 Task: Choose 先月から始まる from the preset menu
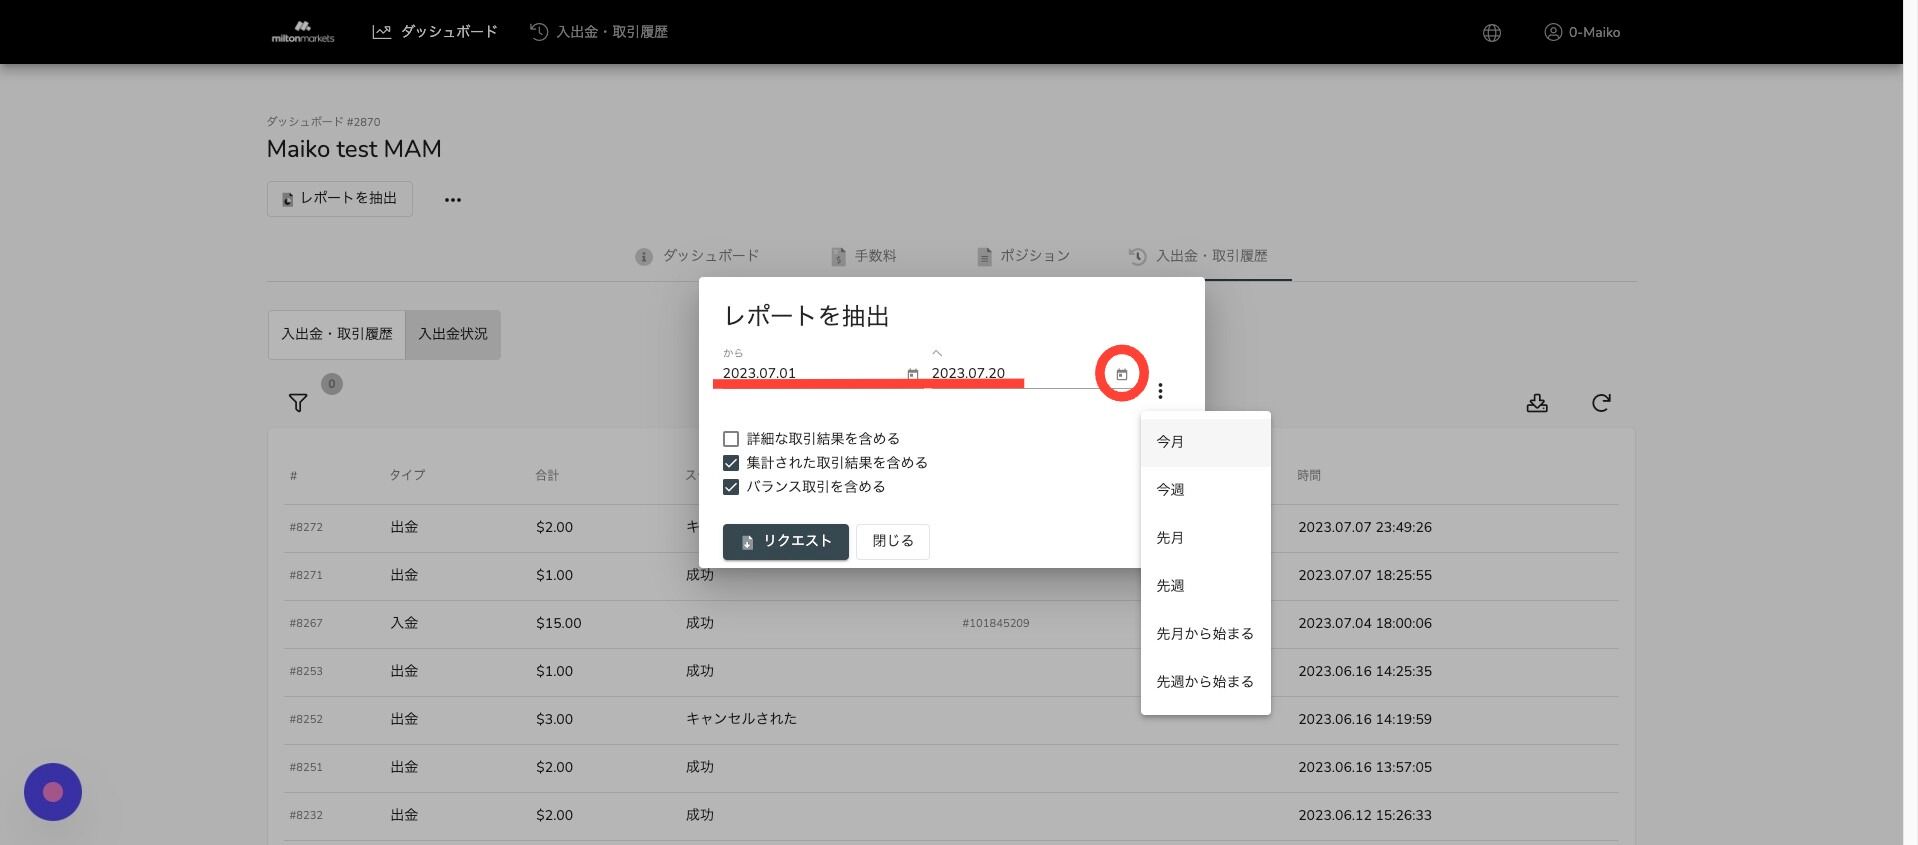(x=1205, y=634)
